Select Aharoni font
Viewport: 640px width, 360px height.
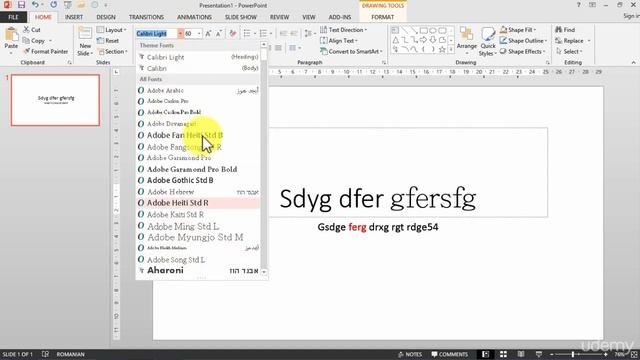(x=198, y=270)
